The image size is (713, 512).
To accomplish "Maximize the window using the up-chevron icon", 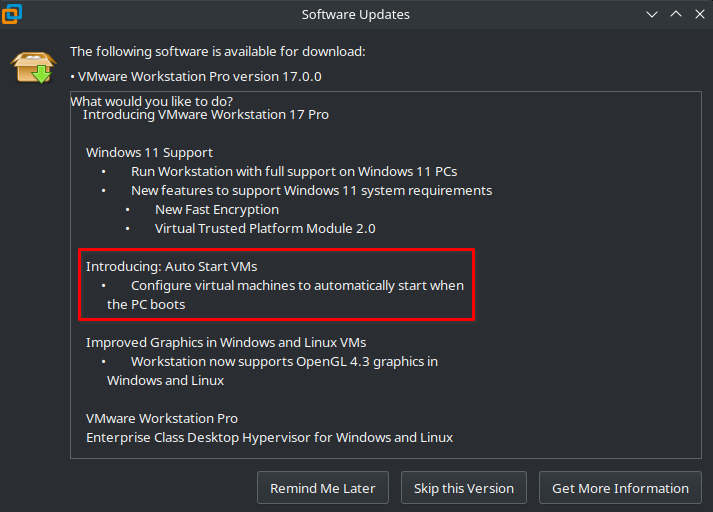I will 676,14.
